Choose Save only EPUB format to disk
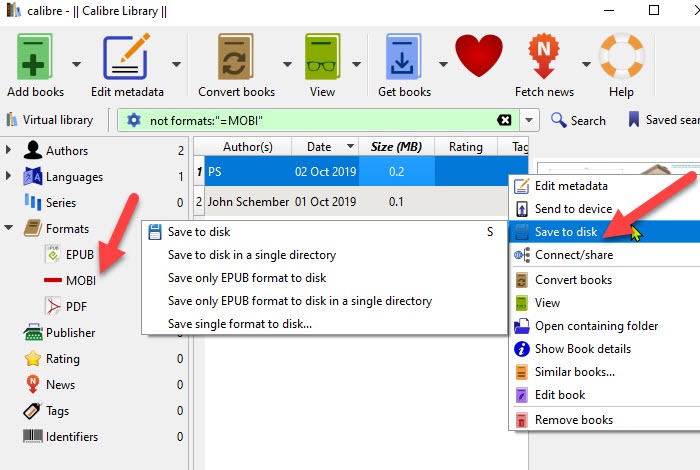The height and width of the screenshot is (470, 700). point(325,278)
